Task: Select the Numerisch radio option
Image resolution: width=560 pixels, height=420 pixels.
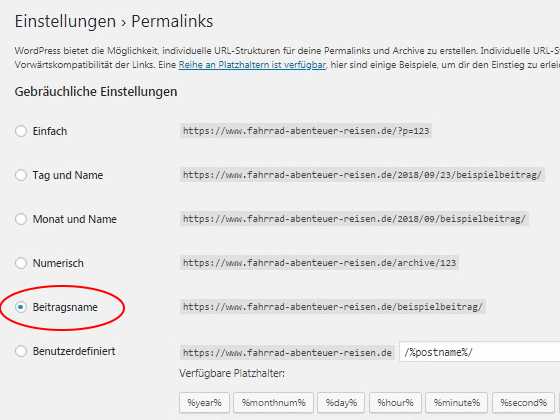Action: click(x=21, y=263)
